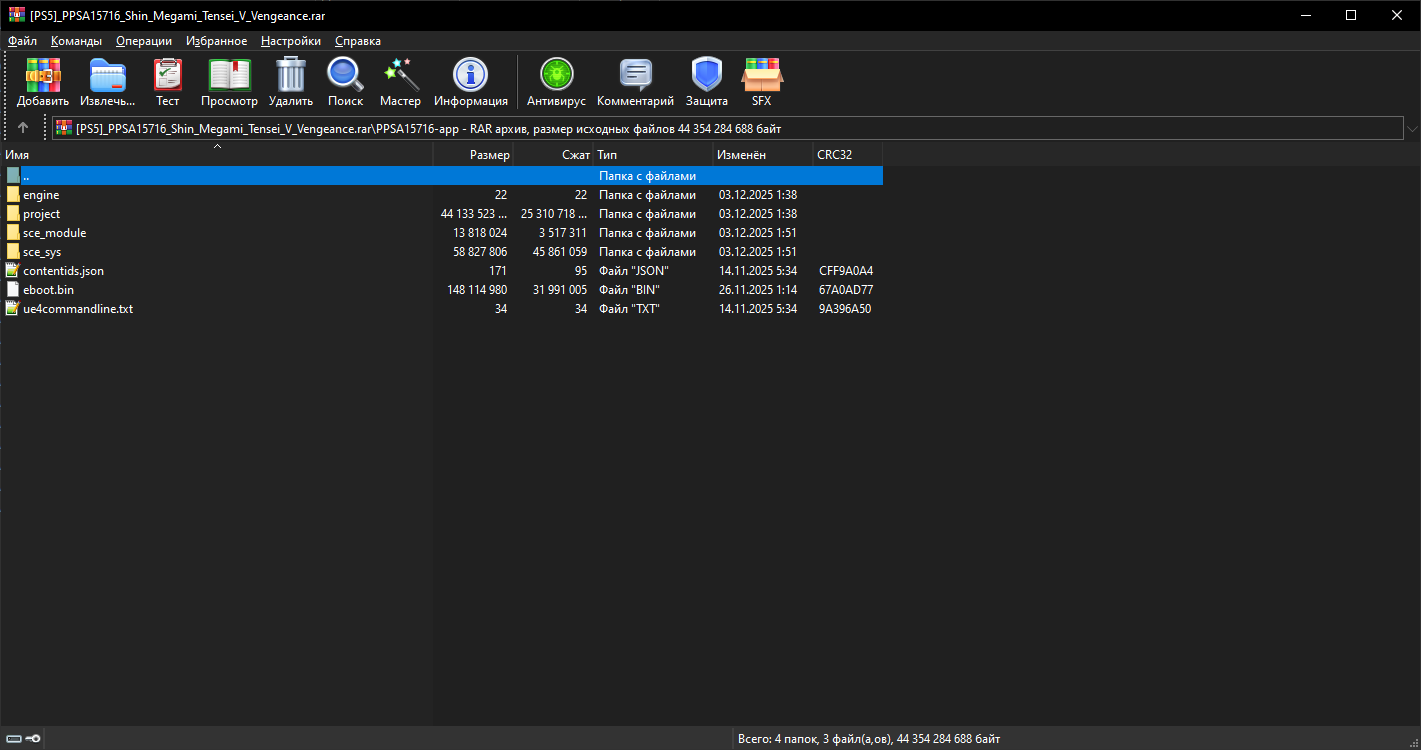The image size is (1421, 750).
Task: Select the sce_module folder
Action: tap(54, 233)
